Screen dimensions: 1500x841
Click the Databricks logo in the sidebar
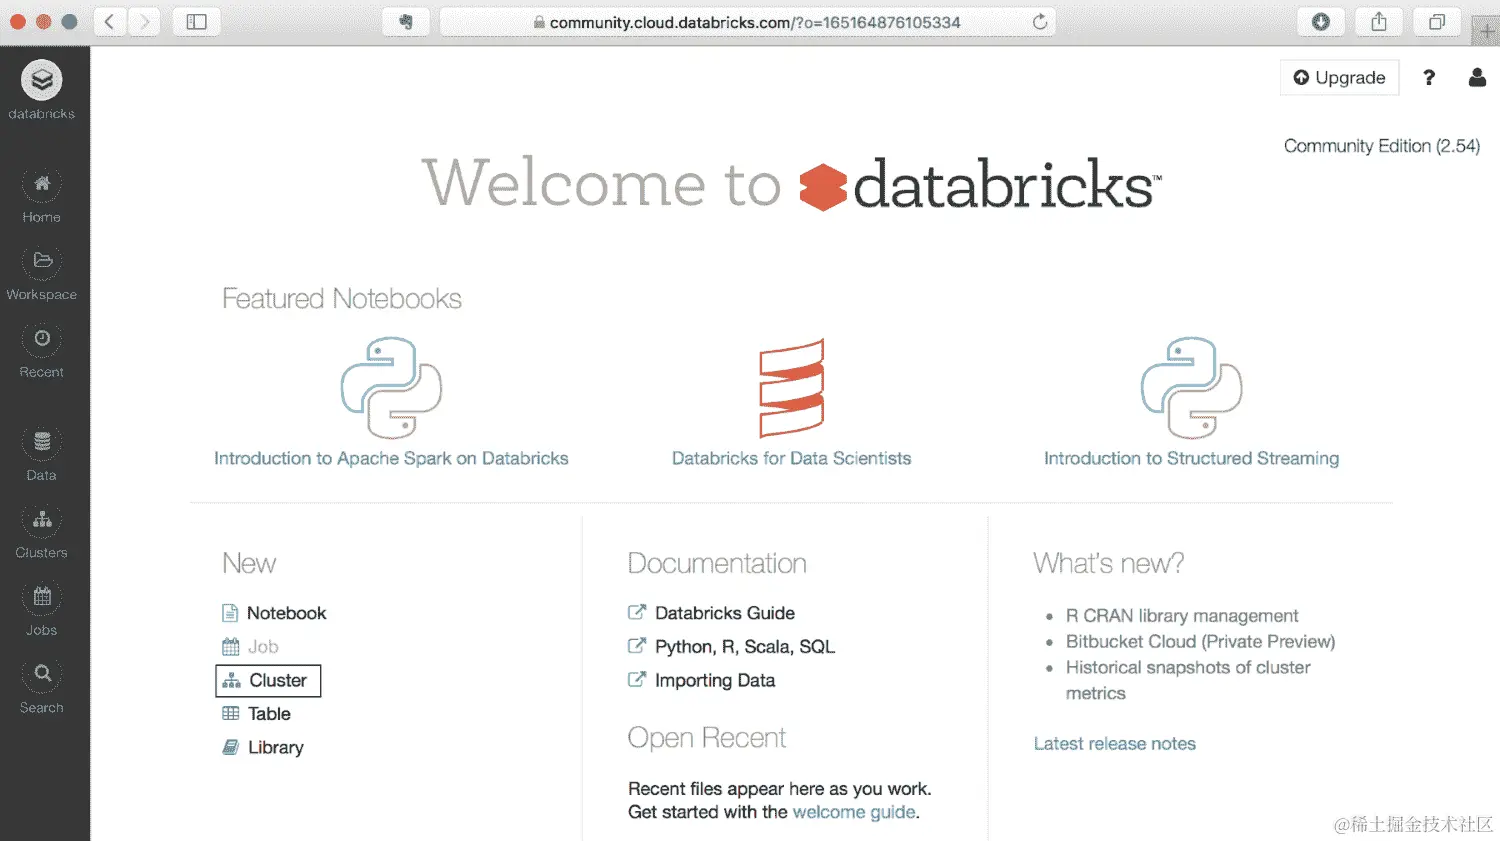[x=42, y=80]
